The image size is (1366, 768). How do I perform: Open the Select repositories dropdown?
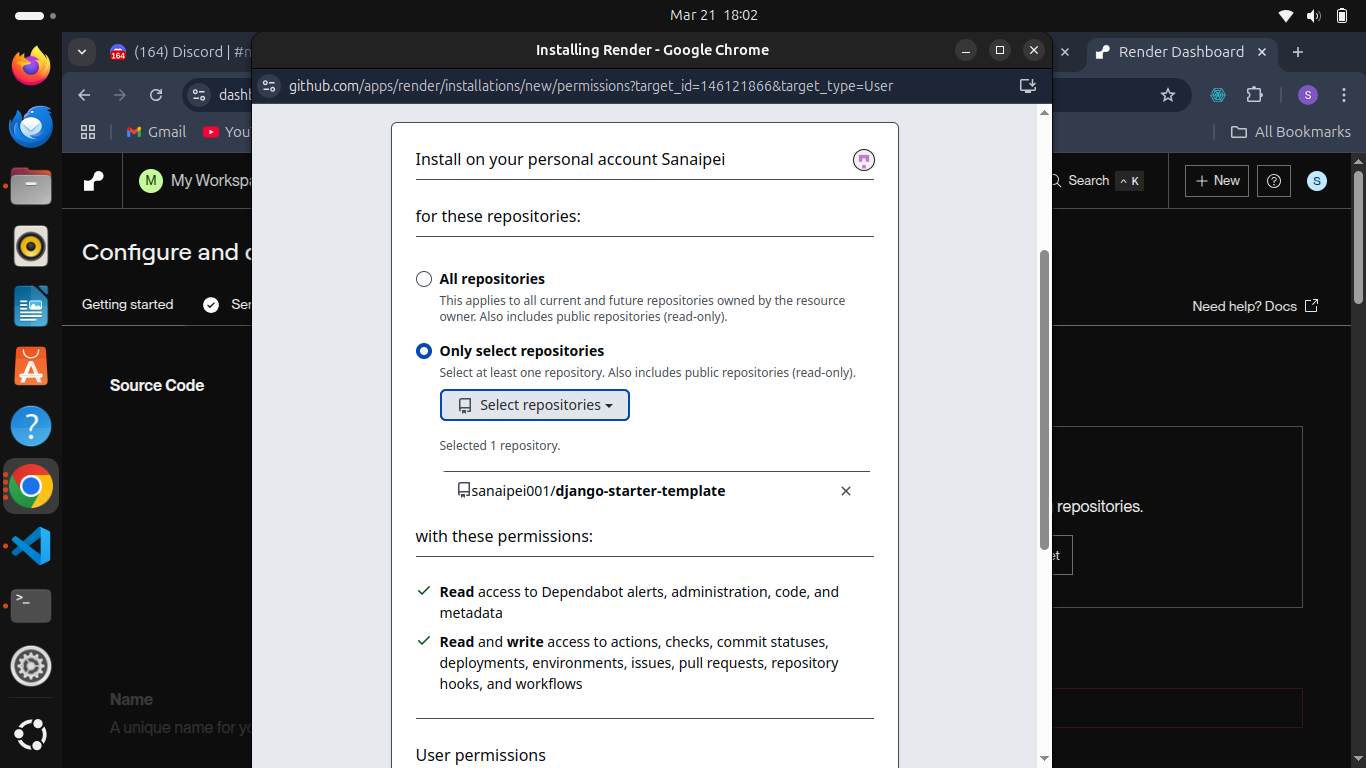point(535,405)
